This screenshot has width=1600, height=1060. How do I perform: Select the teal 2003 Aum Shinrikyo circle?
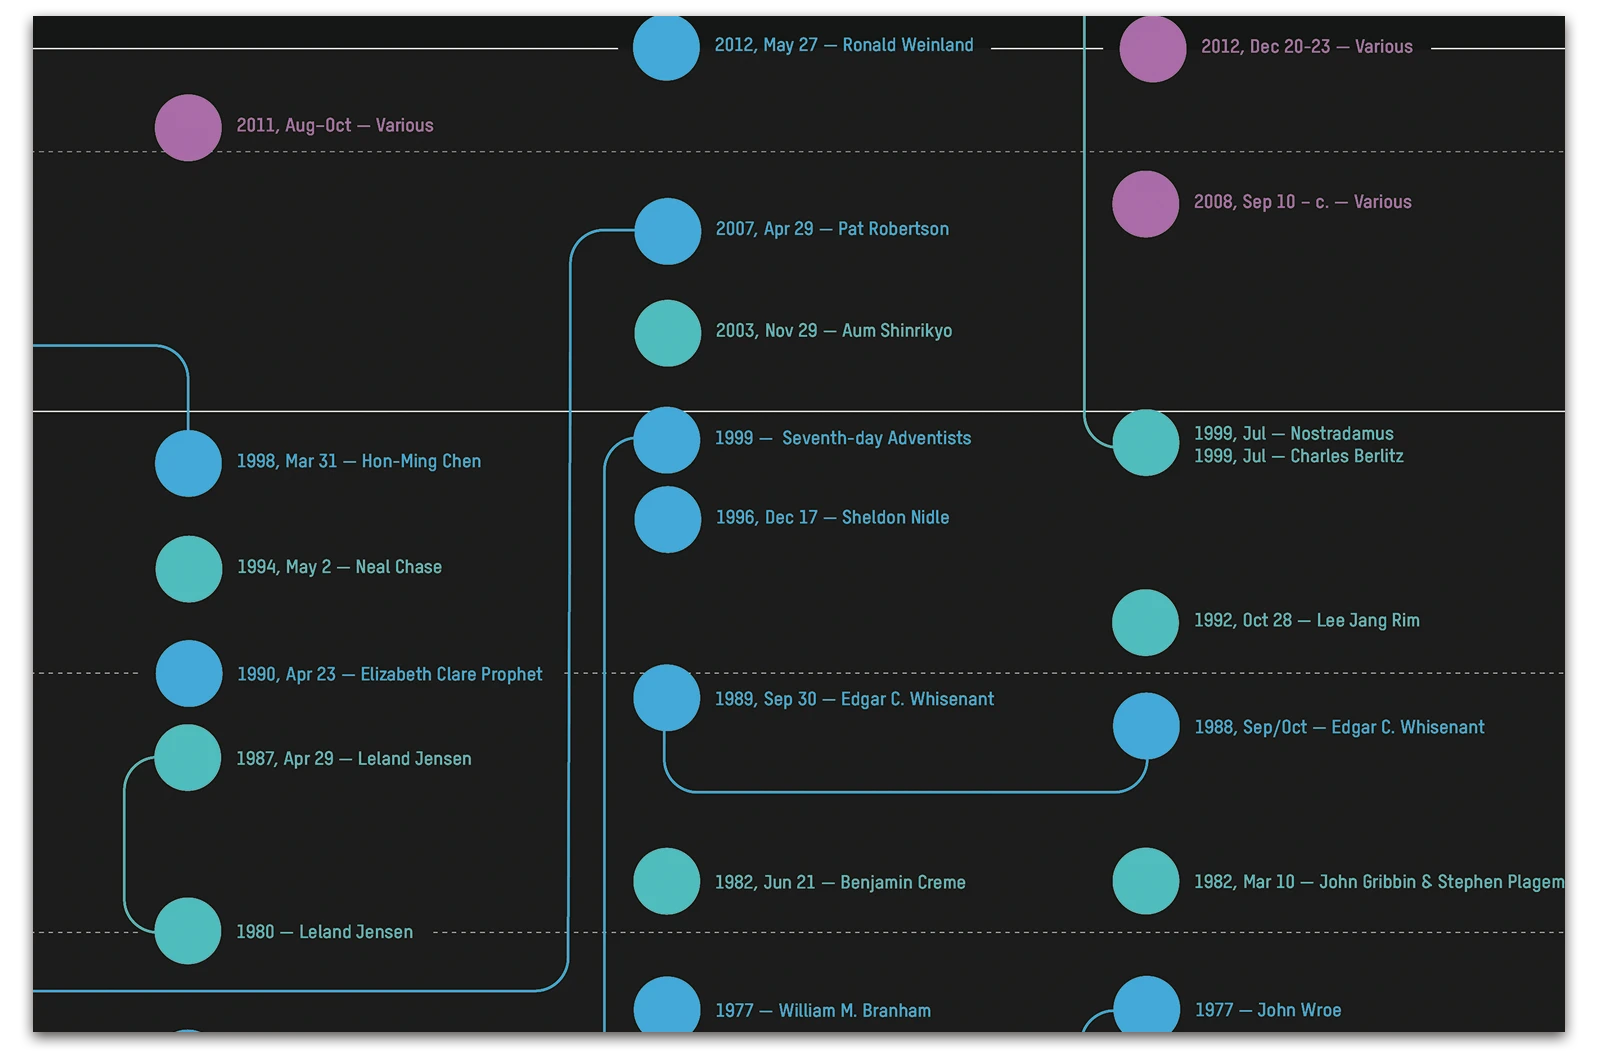point(667,332)
